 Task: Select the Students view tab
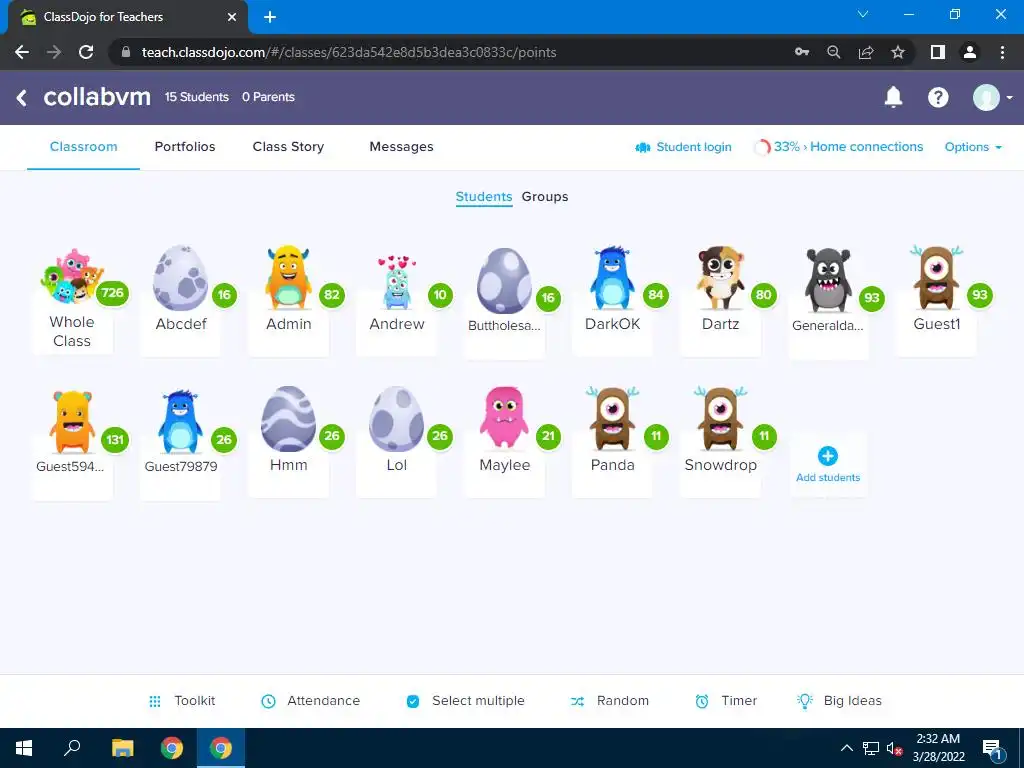[x=484, y=197]
